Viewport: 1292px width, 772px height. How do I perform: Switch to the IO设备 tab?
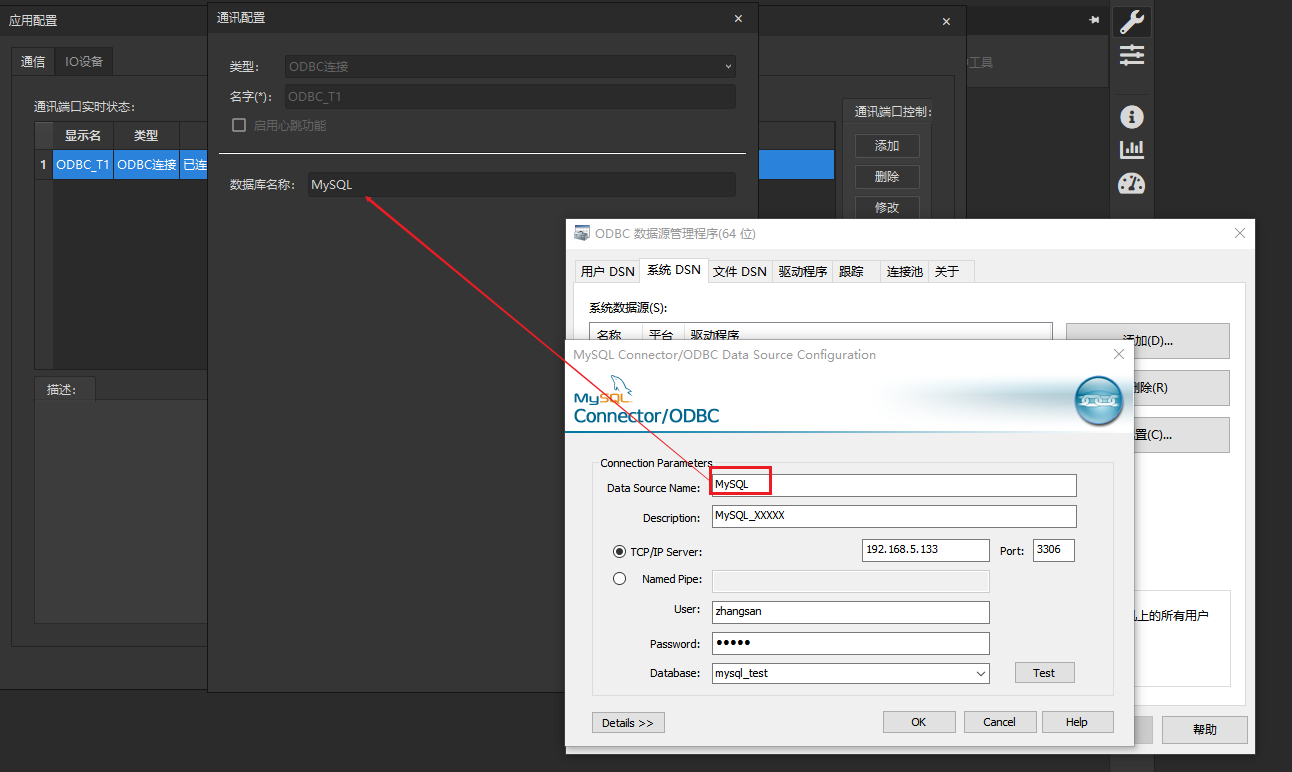tap(84, 61)
